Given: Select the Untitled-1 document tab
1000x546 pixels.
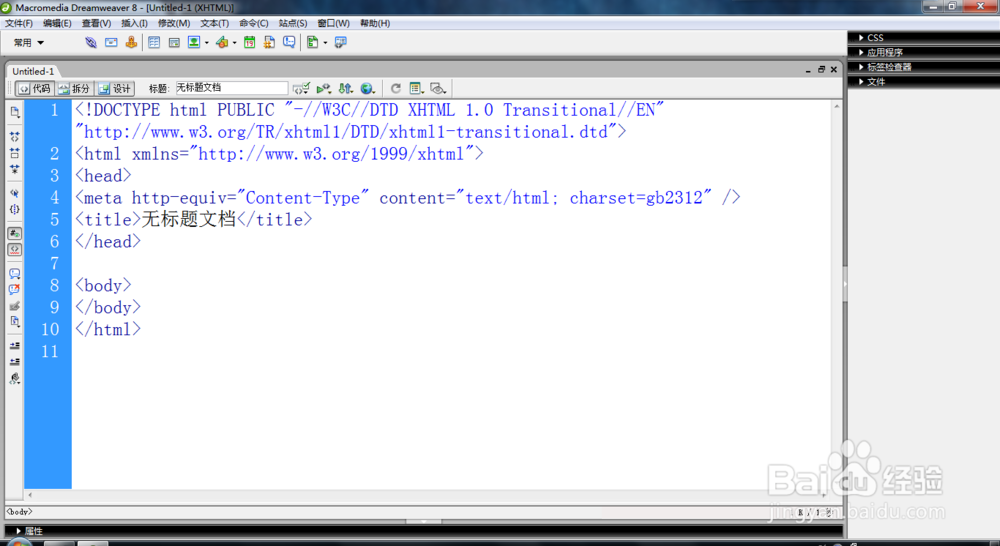Looking at the screenshot, I should pos(33,71).
